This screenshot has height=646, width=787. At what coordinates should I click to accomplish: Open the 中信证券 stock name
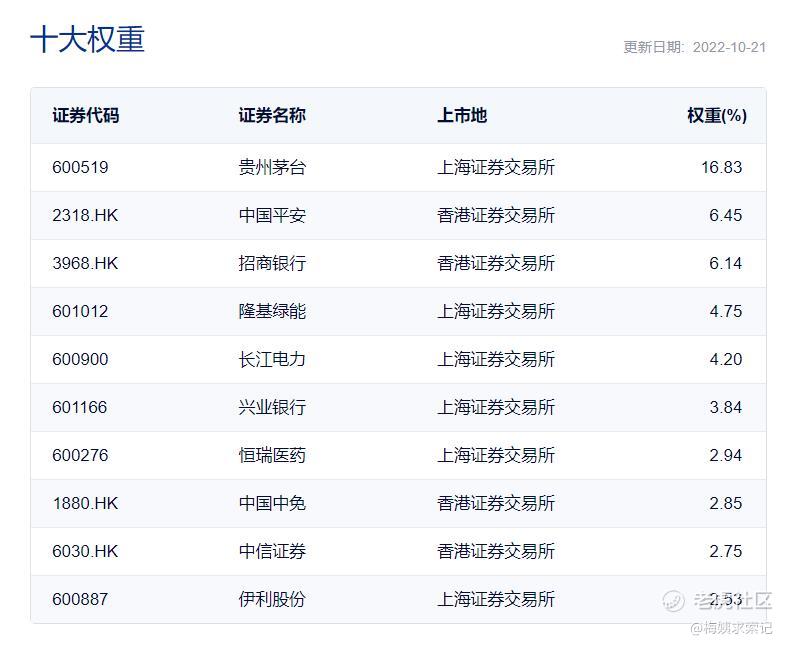[x=272, y=551]
